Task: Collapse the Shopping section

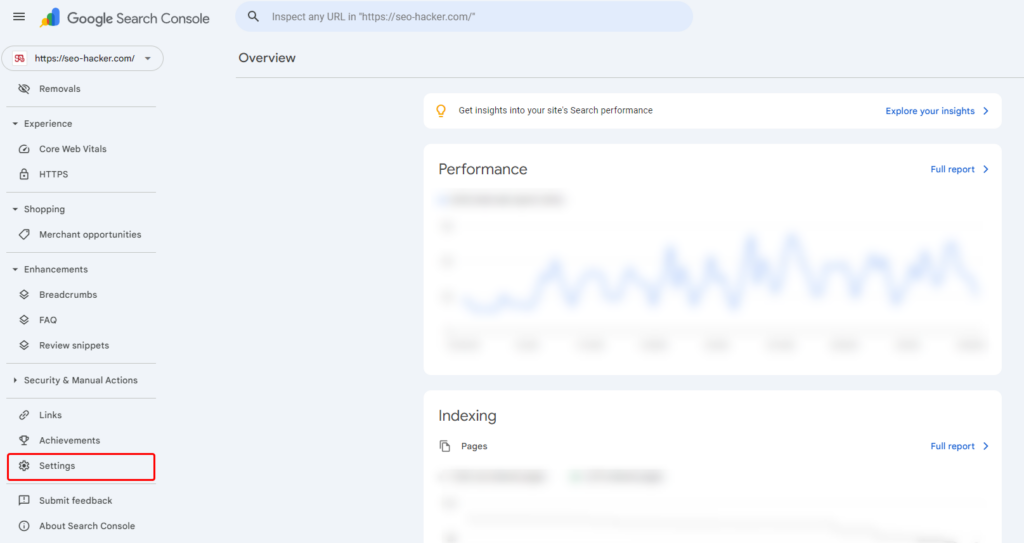Action: (x=15, y=210)
